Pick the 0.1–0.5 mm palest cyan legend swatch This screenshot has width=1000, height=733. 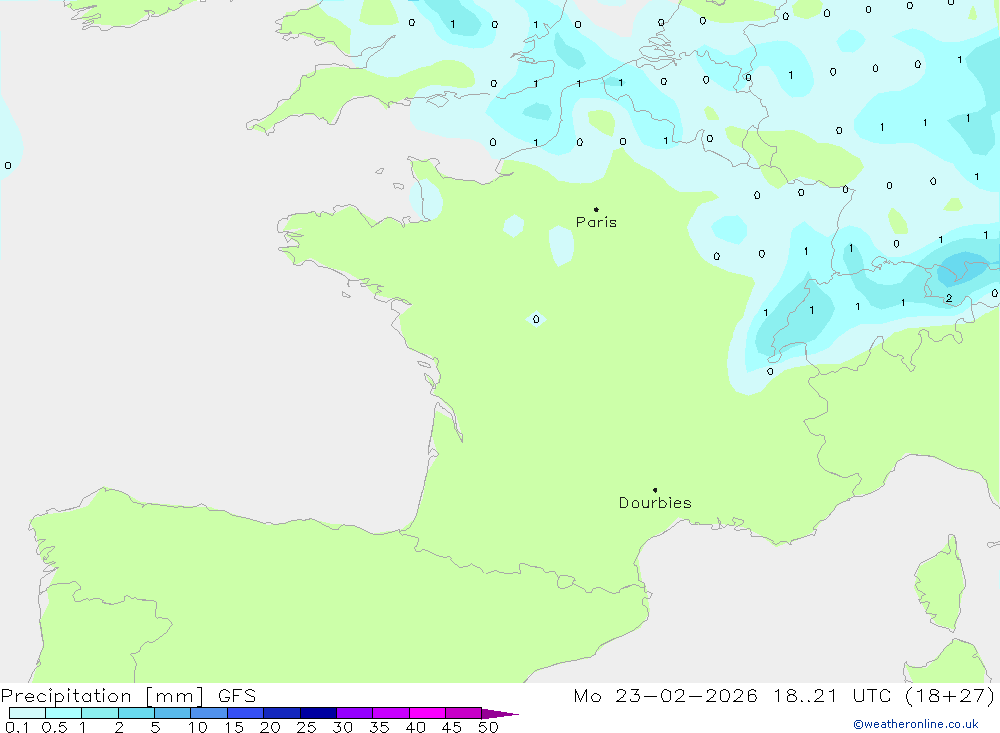(x=27, y=713)
